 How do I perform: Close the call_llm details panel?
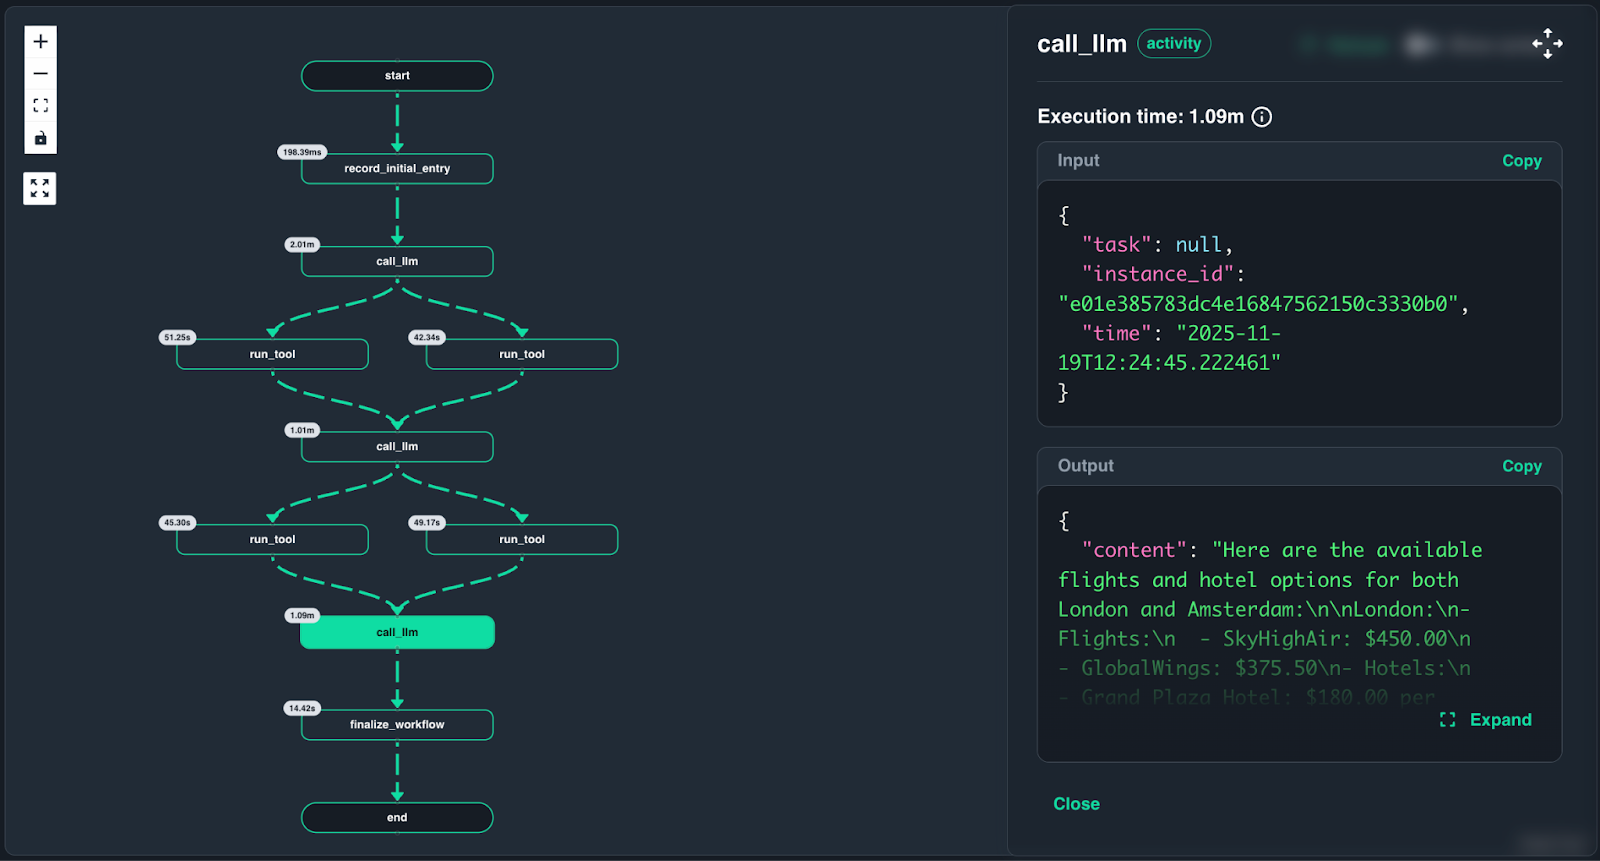1076,804
